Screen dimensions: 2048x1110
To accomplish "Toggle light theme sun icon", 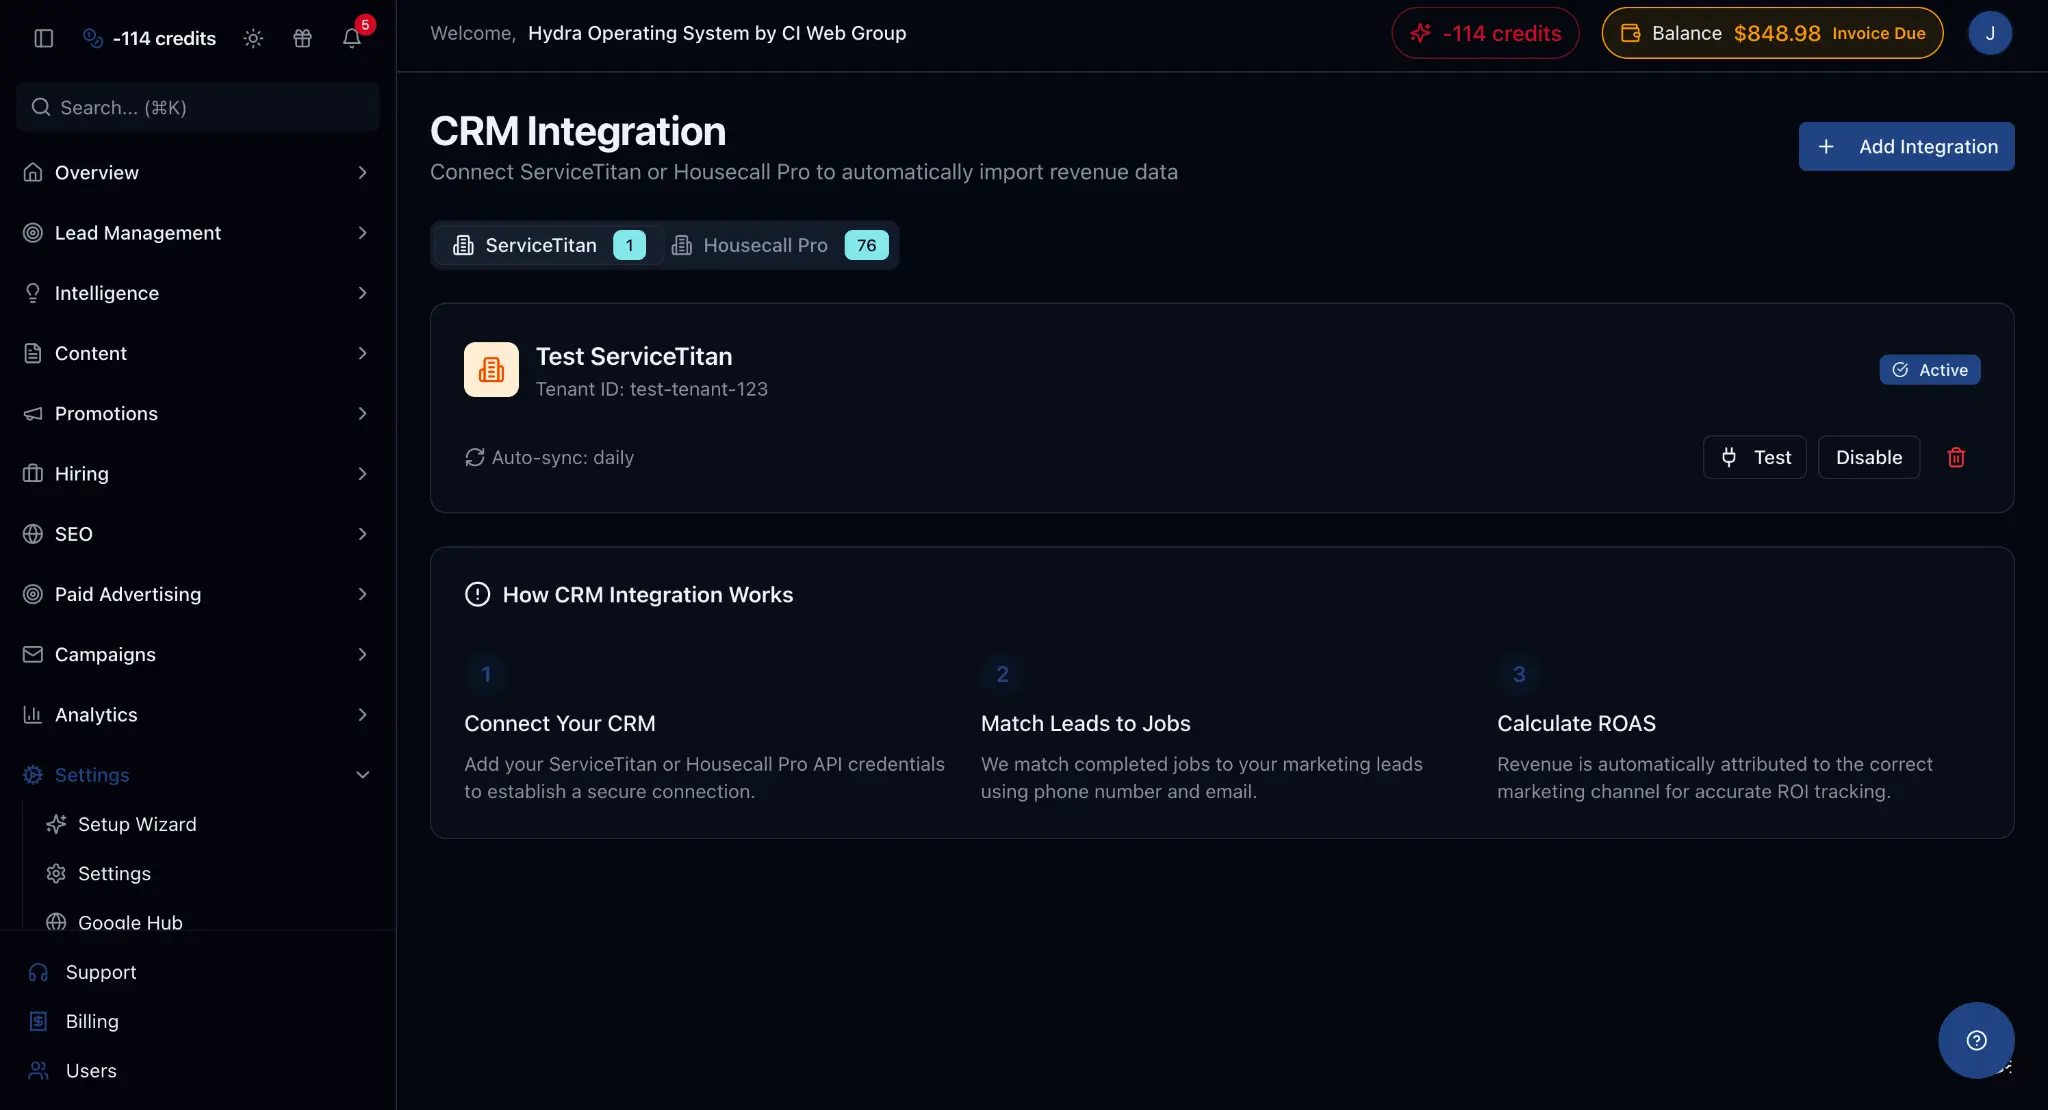I will [253, 38].
